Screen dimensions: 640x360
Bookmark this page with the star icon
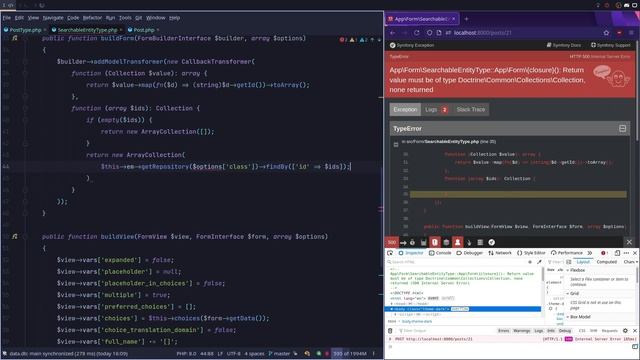[606, 33]
